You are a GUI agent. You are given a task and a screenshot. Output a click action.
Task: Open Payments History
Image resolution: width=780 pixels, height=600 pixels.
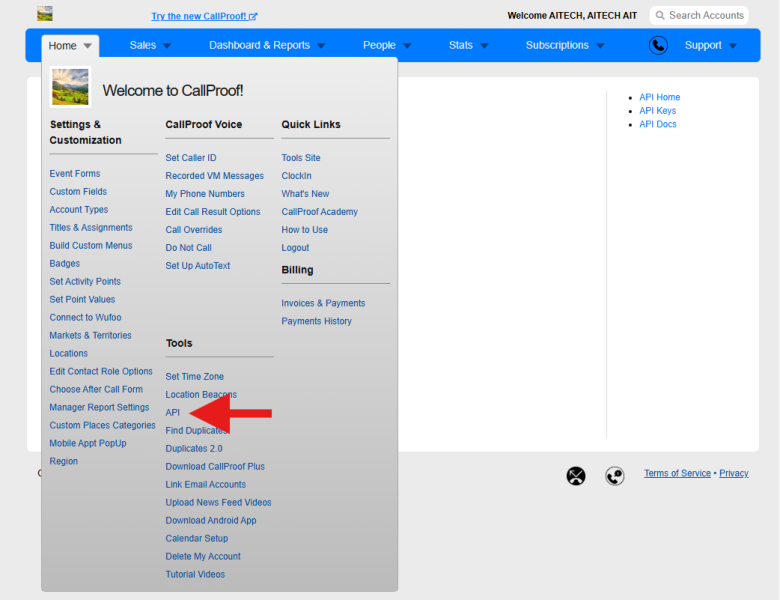[x=316, y=321]
